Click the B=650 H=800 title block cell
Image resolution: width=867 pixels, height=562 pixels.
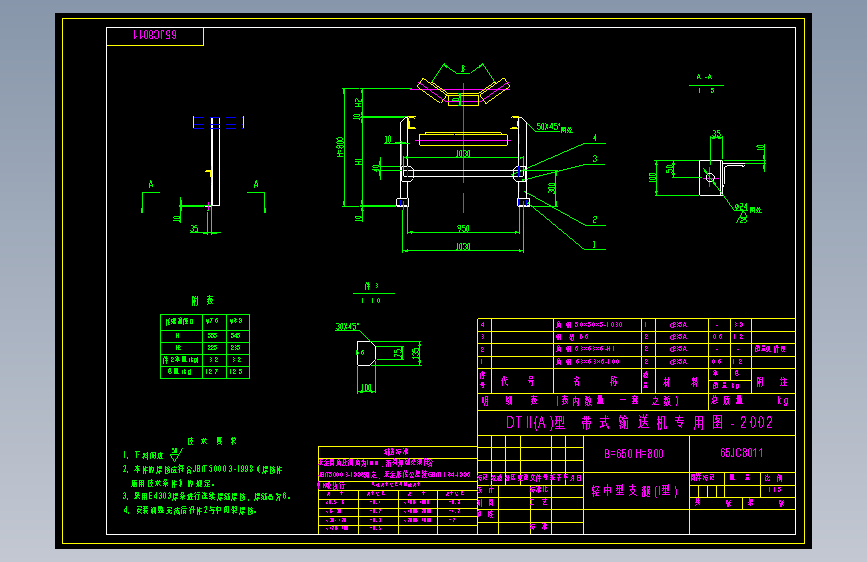click(634, 454)
